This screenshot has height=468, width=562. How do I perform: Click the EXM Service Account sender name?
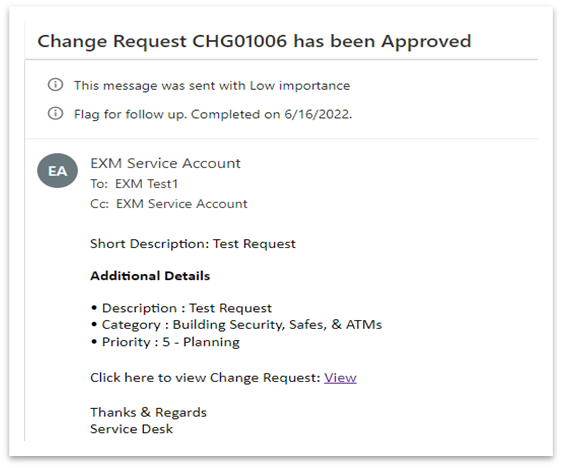[165, 163]
